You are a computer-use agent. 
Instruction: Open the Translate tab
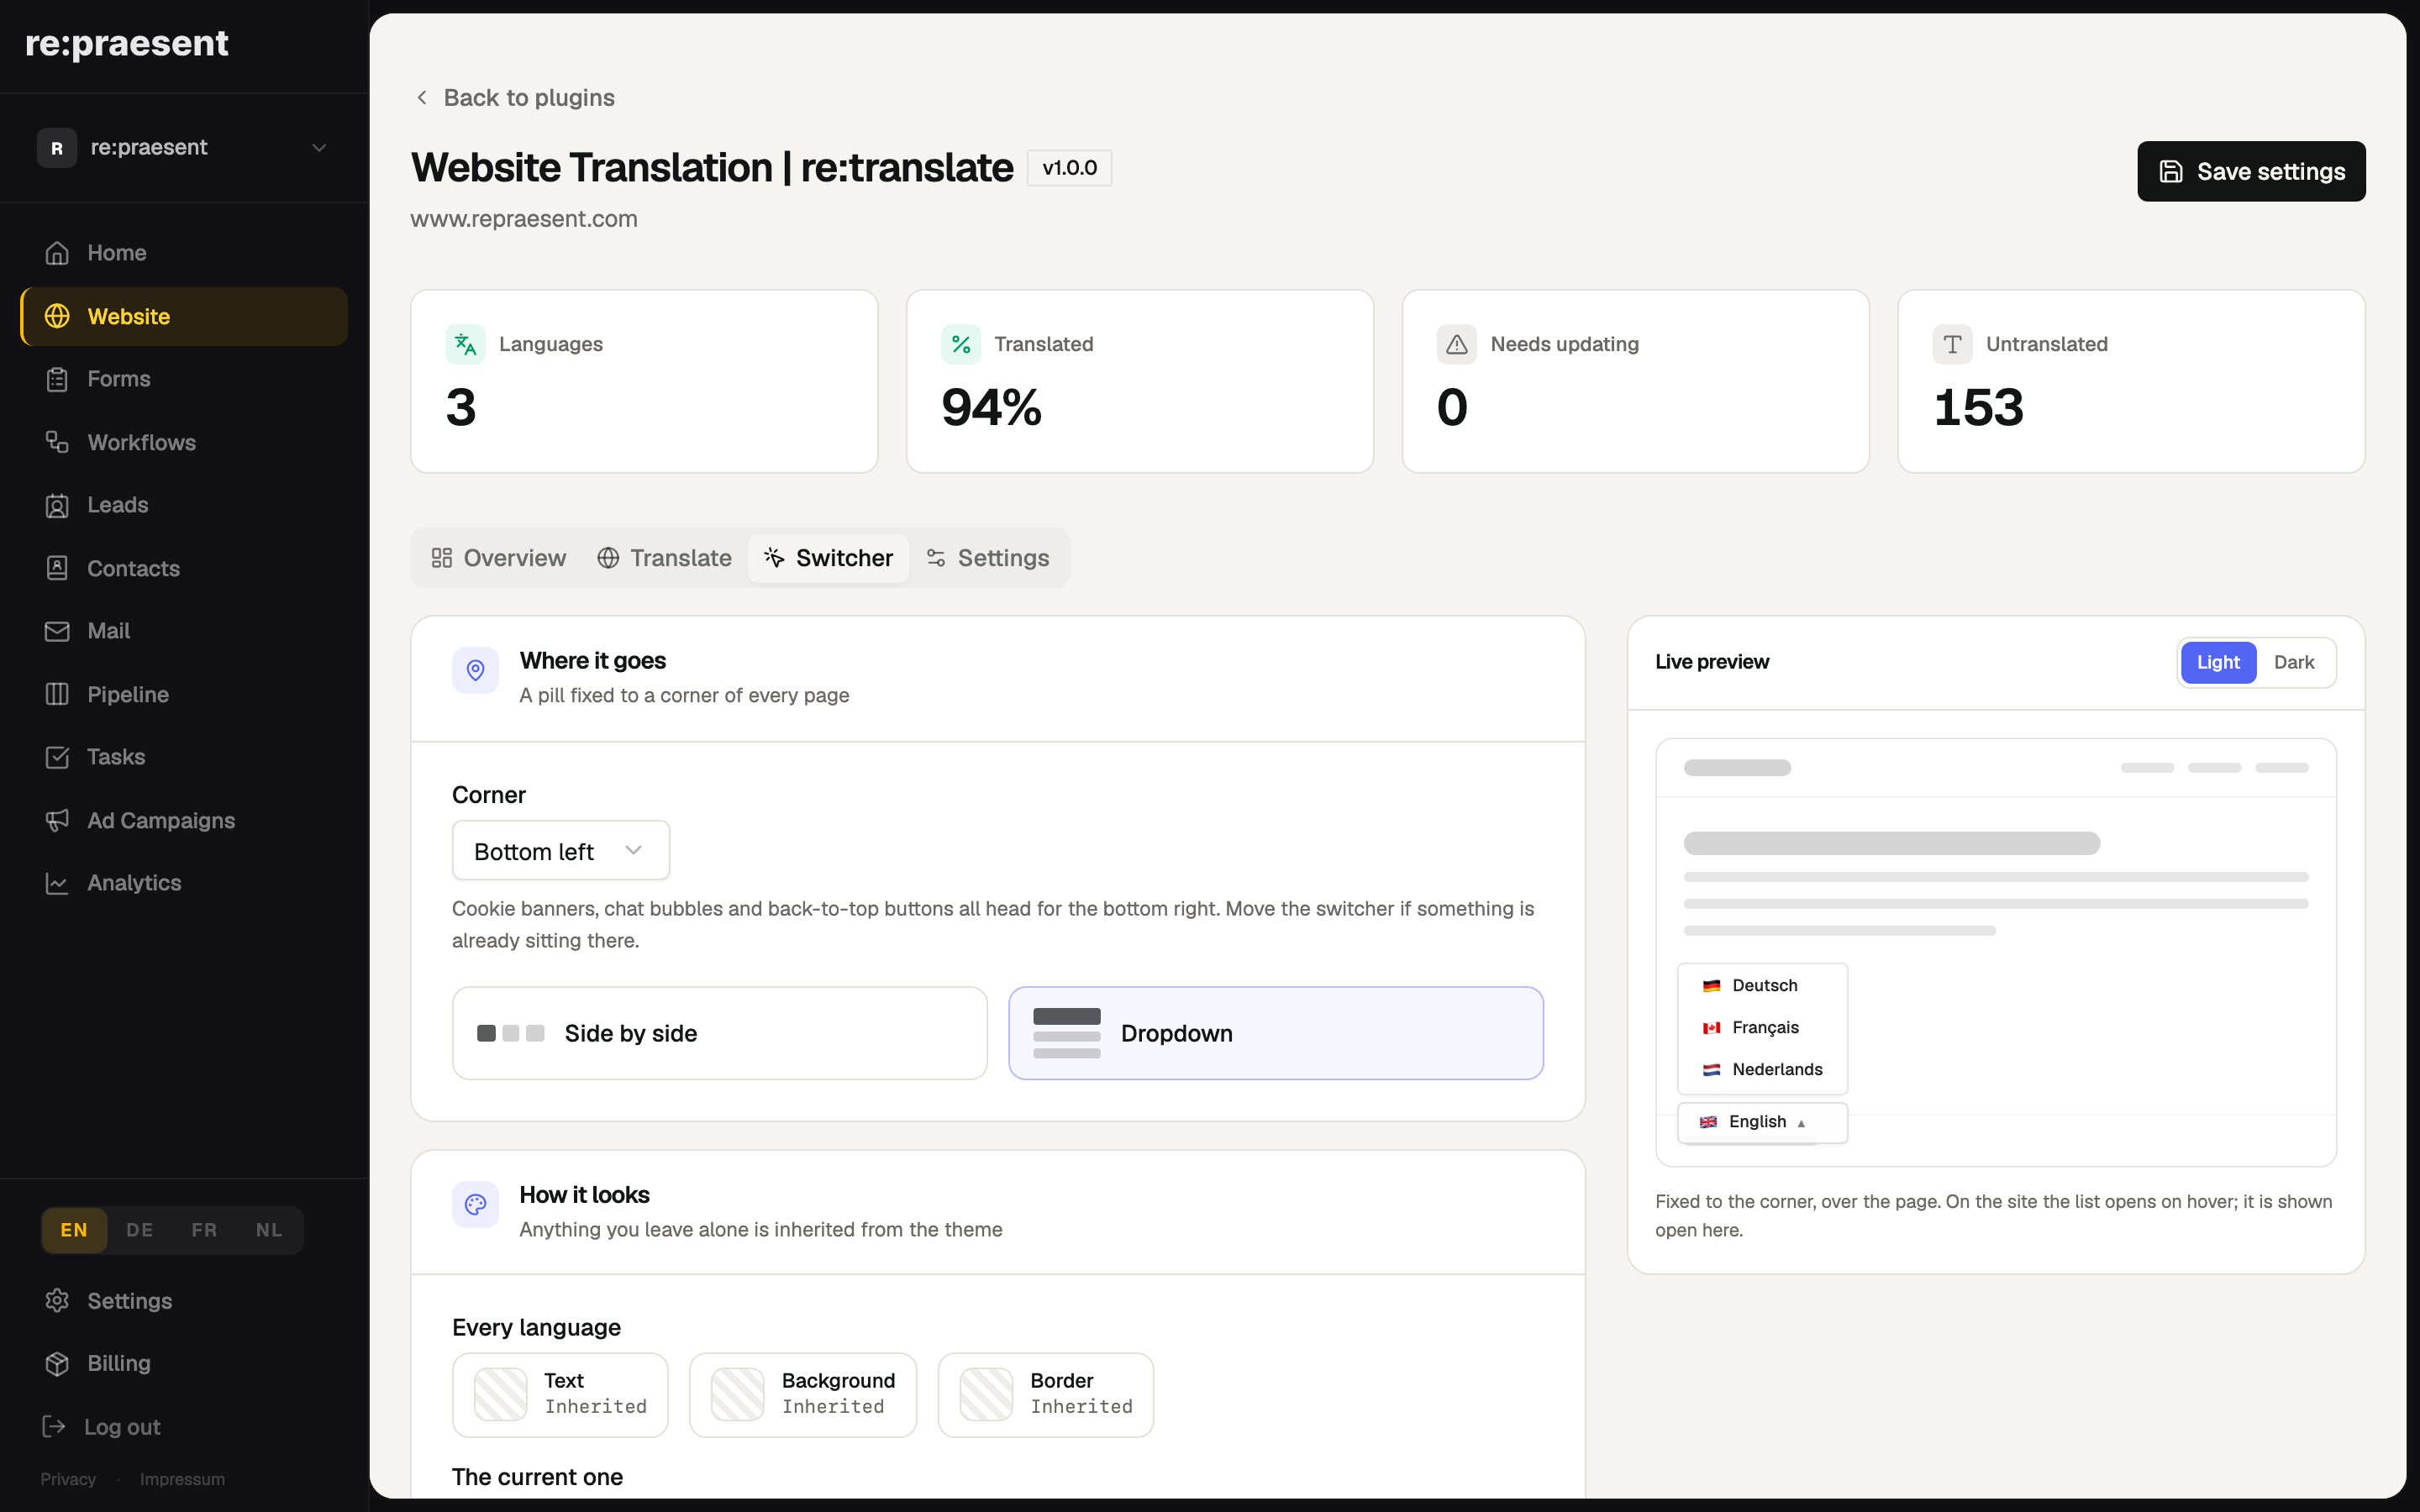[x=664, y=558]
